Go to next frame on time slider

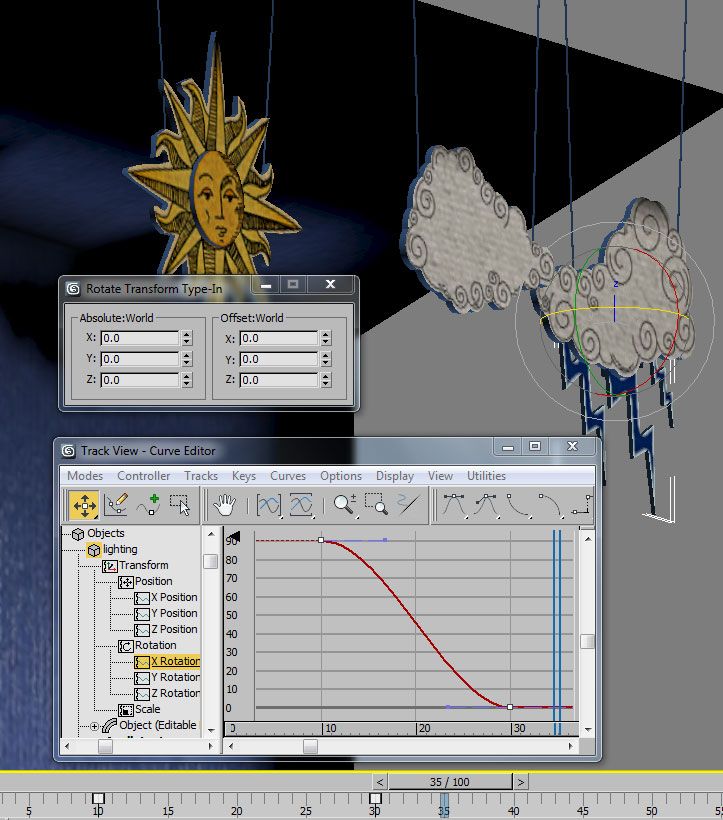point(522,782)
